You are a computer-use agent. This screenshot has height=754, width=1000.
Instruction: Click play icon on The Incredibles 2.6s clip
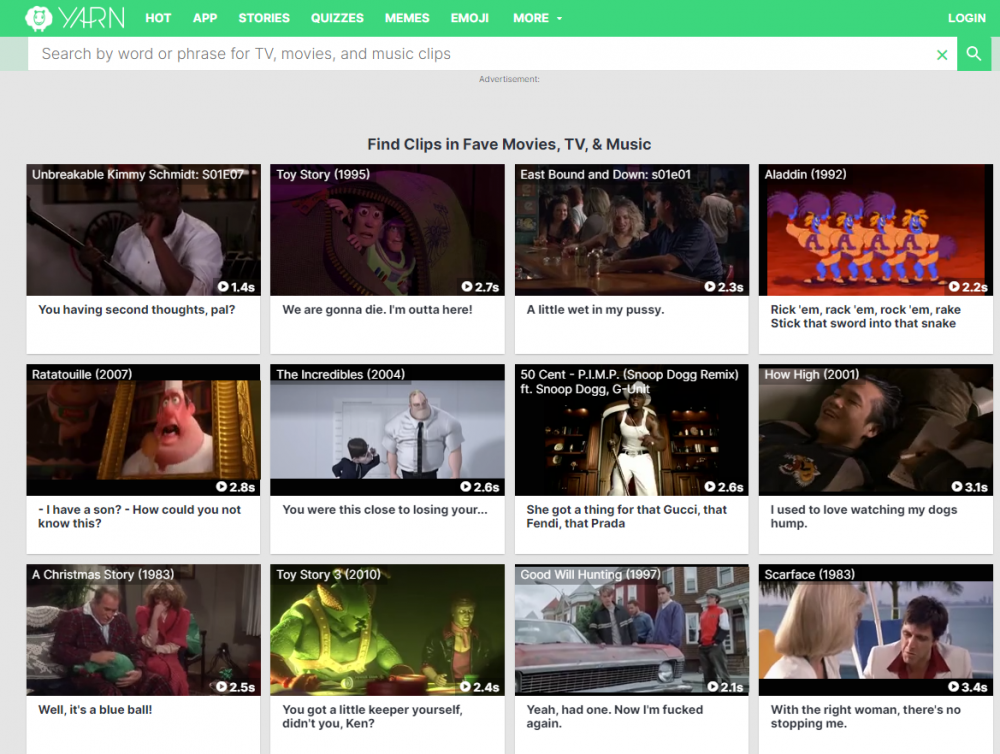(466, 486)
